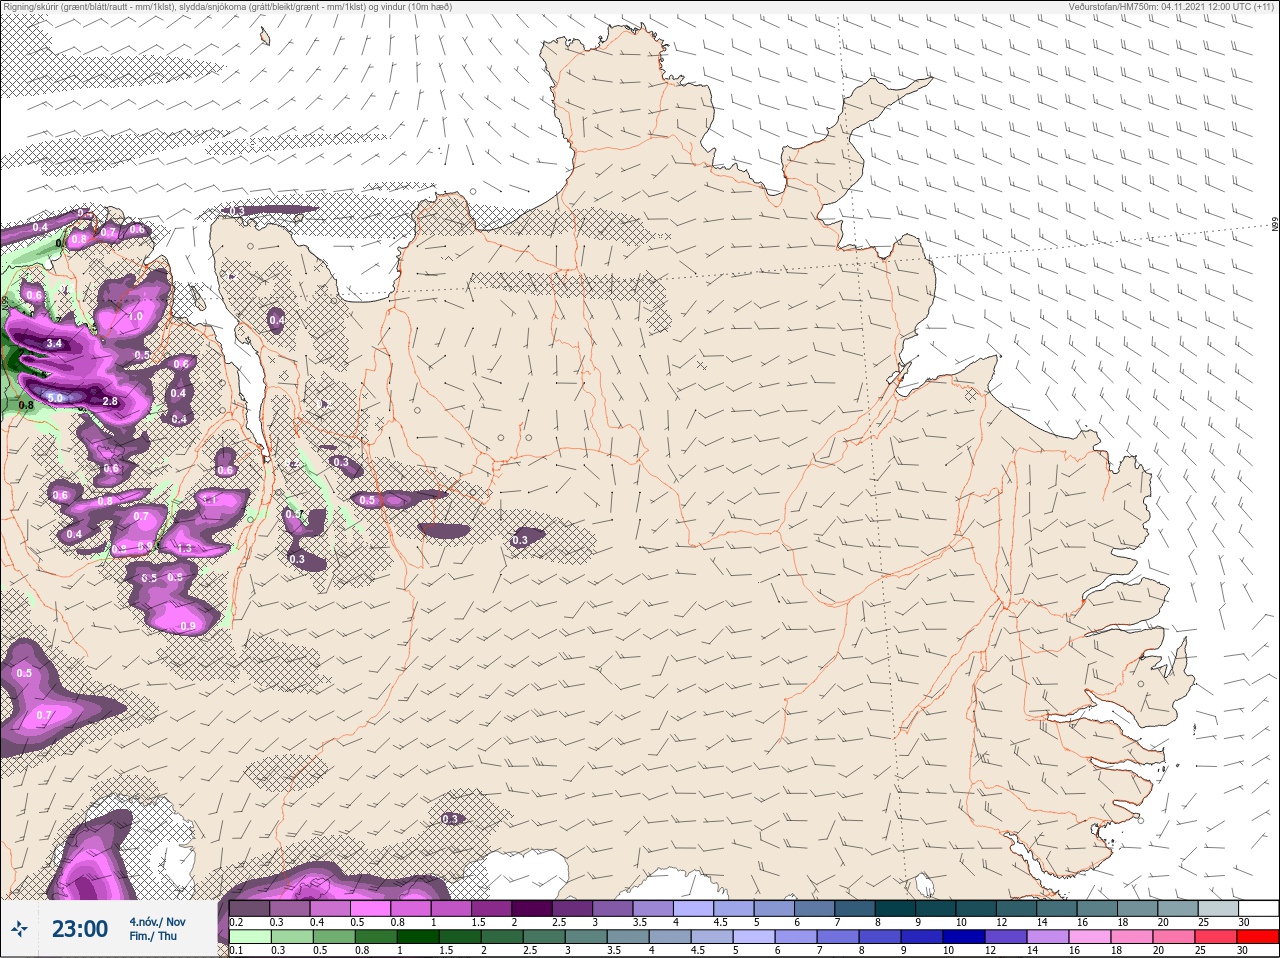Click the 'Fim./ Thu' weekday label
This screenshot has height=958, width=1280.
click(x=152, y=936)
